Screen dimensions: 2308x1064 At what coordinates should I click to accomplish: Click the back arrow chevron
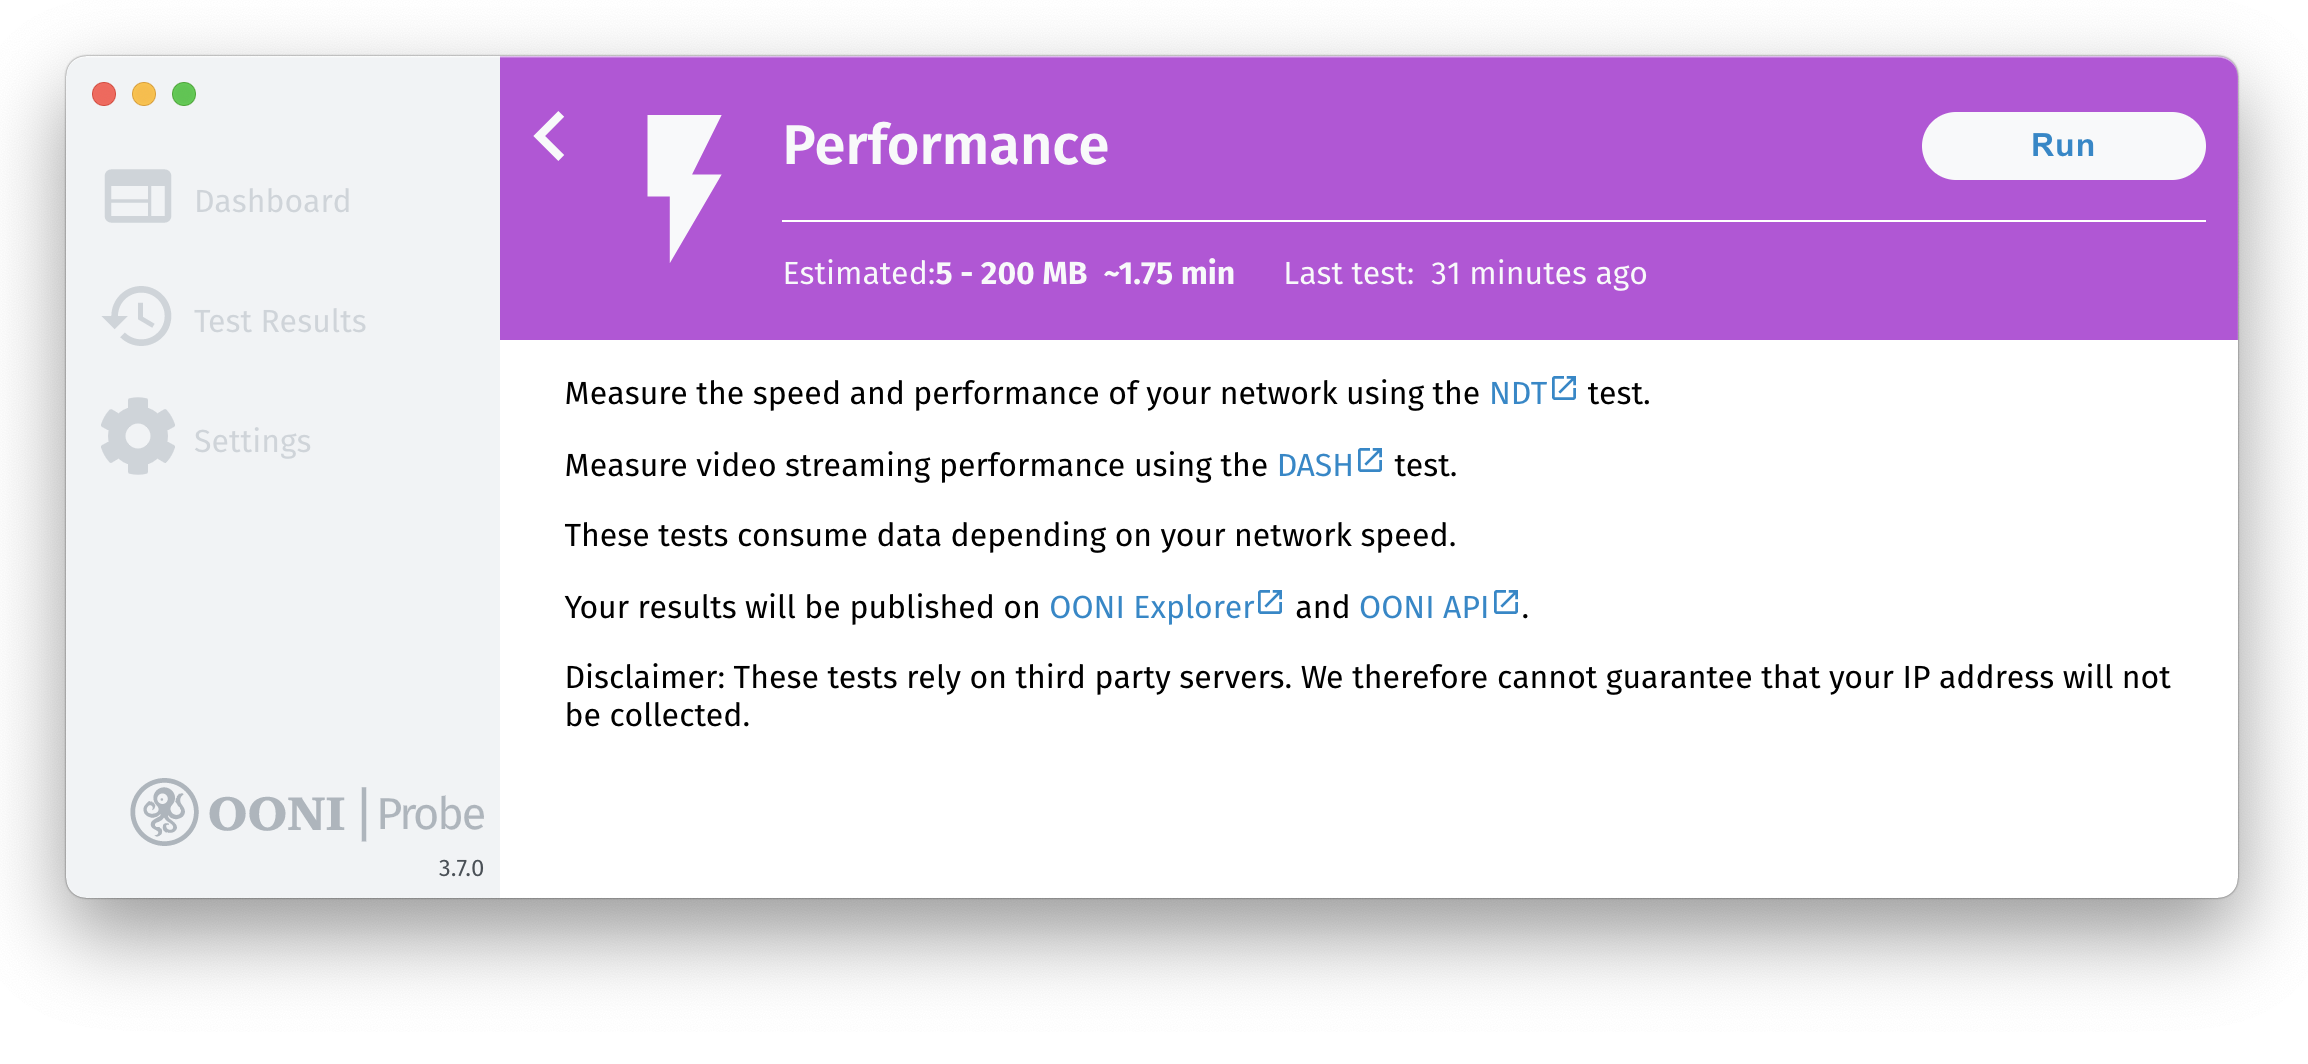pyautogui.click(x=551, y=137)
